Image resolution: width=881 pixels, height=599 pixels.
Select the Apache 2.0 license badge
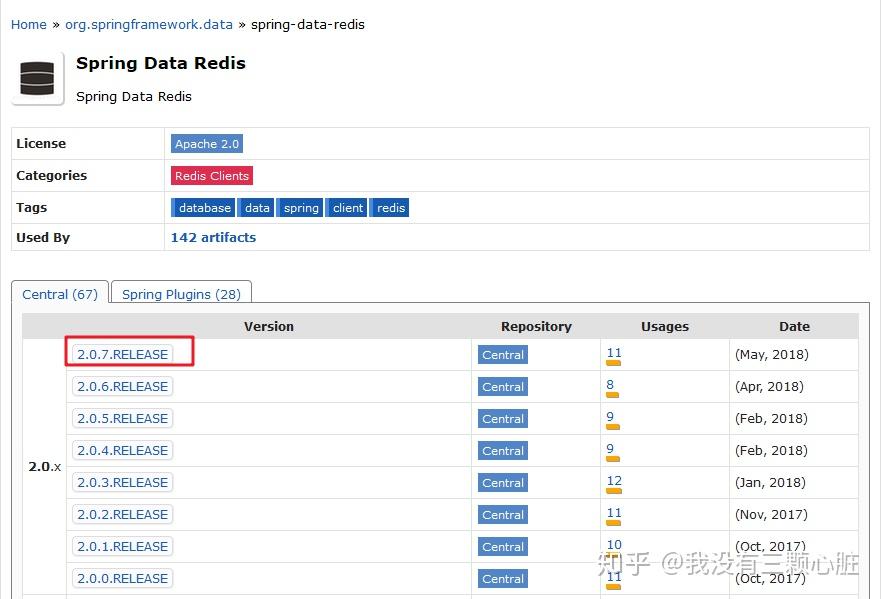coord(206,144)
